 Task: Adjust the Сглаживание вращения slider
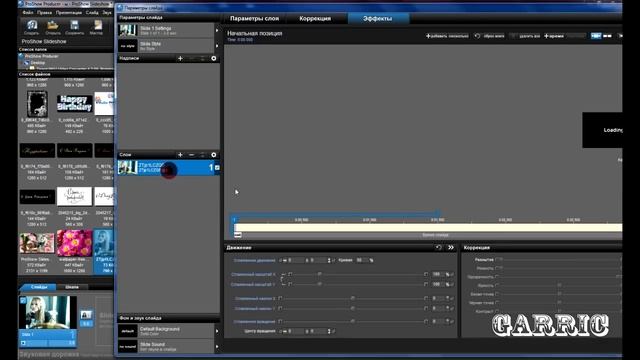click(354, 321)
